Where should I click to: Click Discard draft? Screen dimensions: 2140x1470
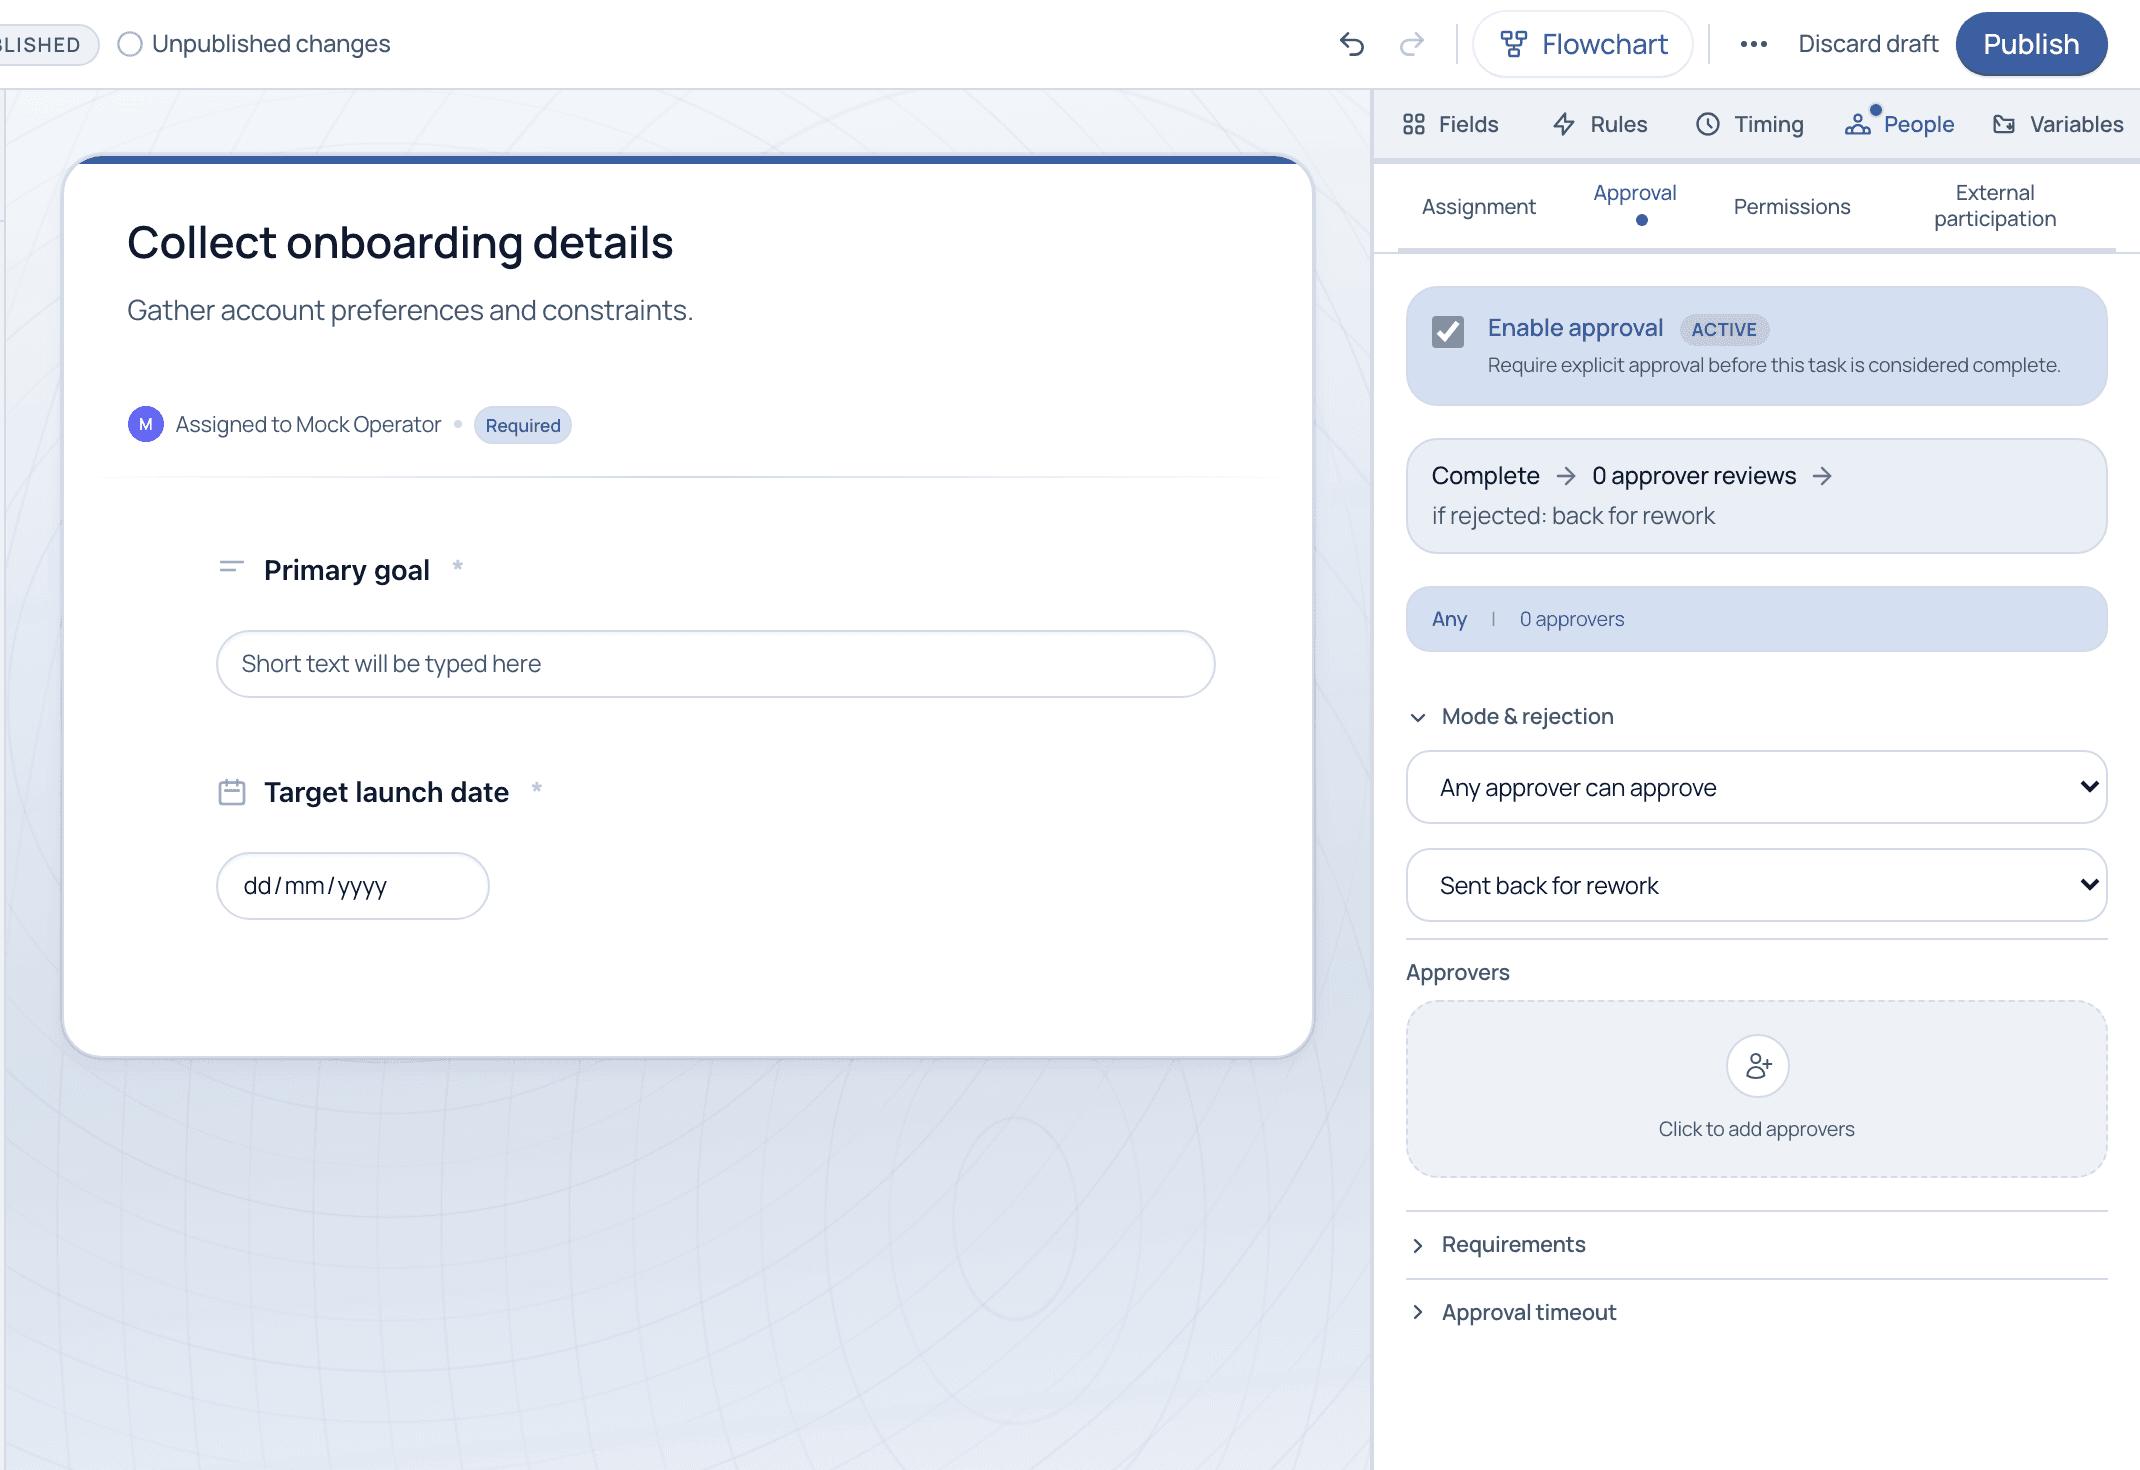(1868, 44)
